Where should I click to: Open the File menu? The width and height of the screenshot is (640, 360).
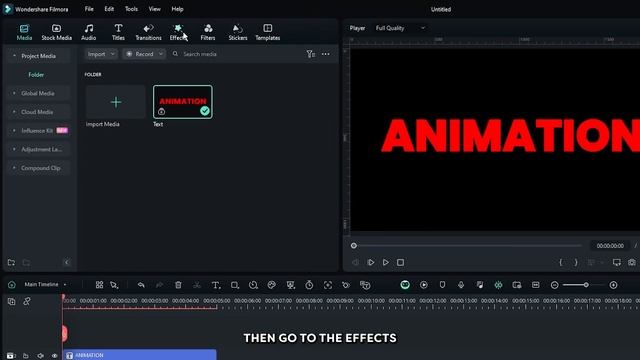pos(89,9)
